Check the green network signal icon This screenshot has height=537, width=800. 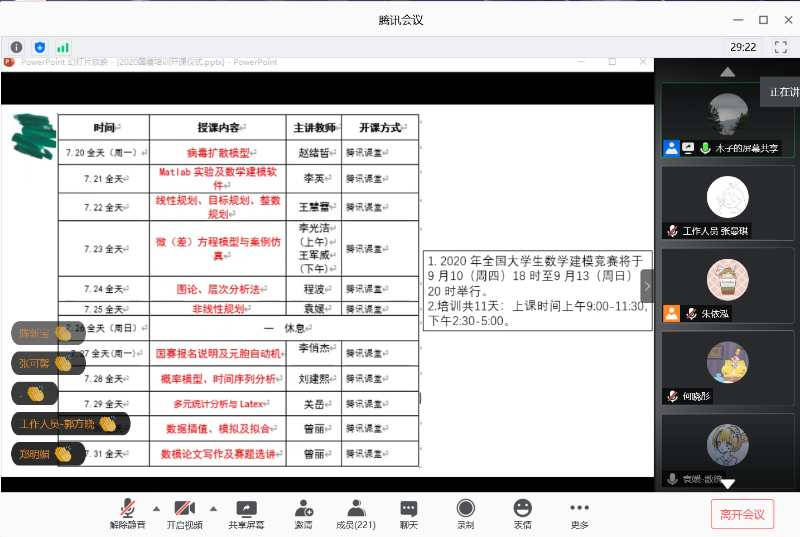pos(63,47)
